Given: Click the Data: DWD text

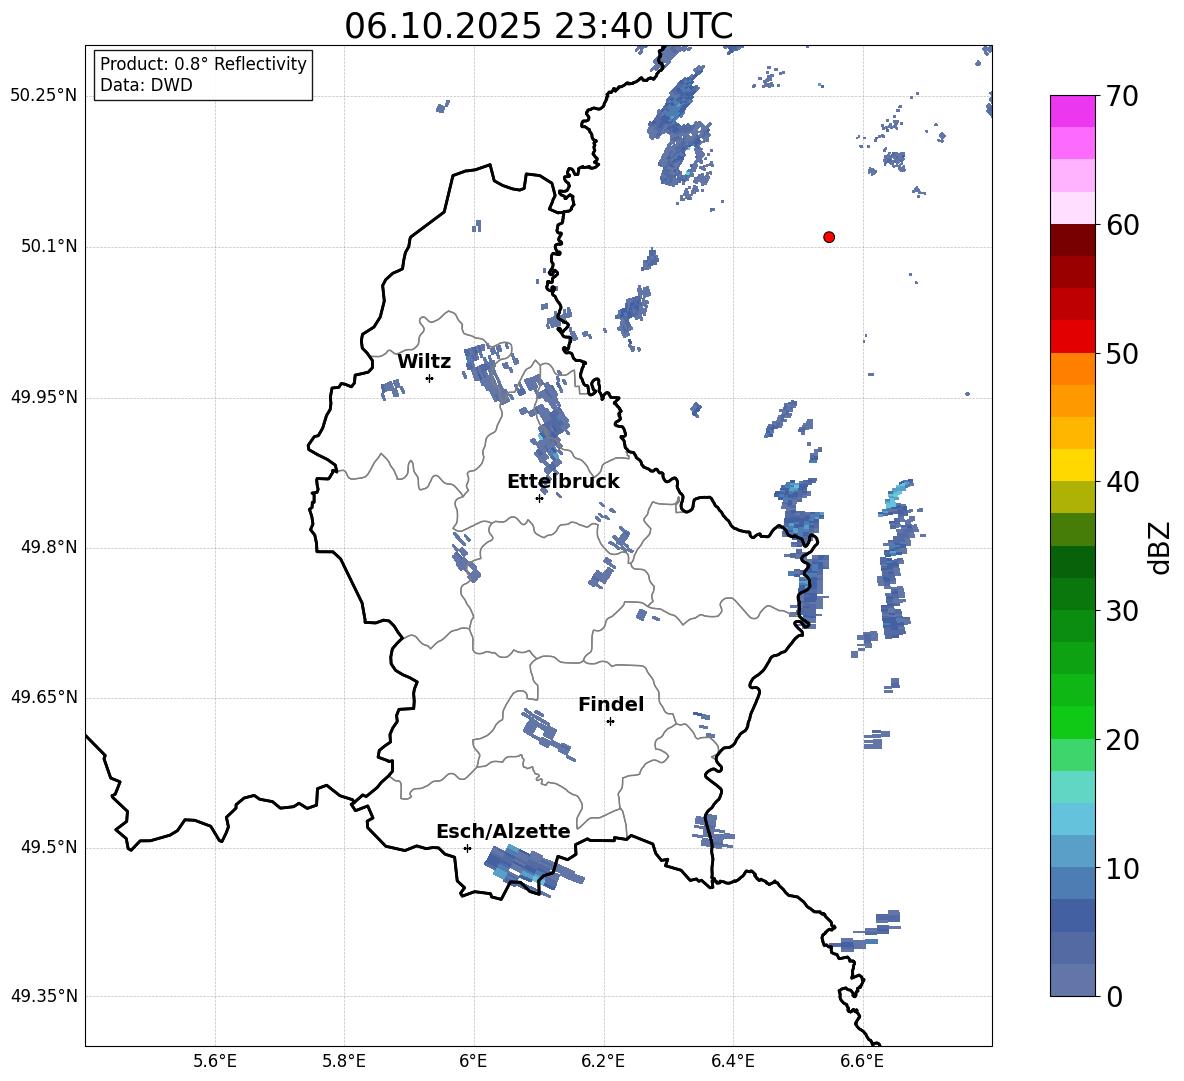Looking at the screenshot, I should [x=146, y=85].
